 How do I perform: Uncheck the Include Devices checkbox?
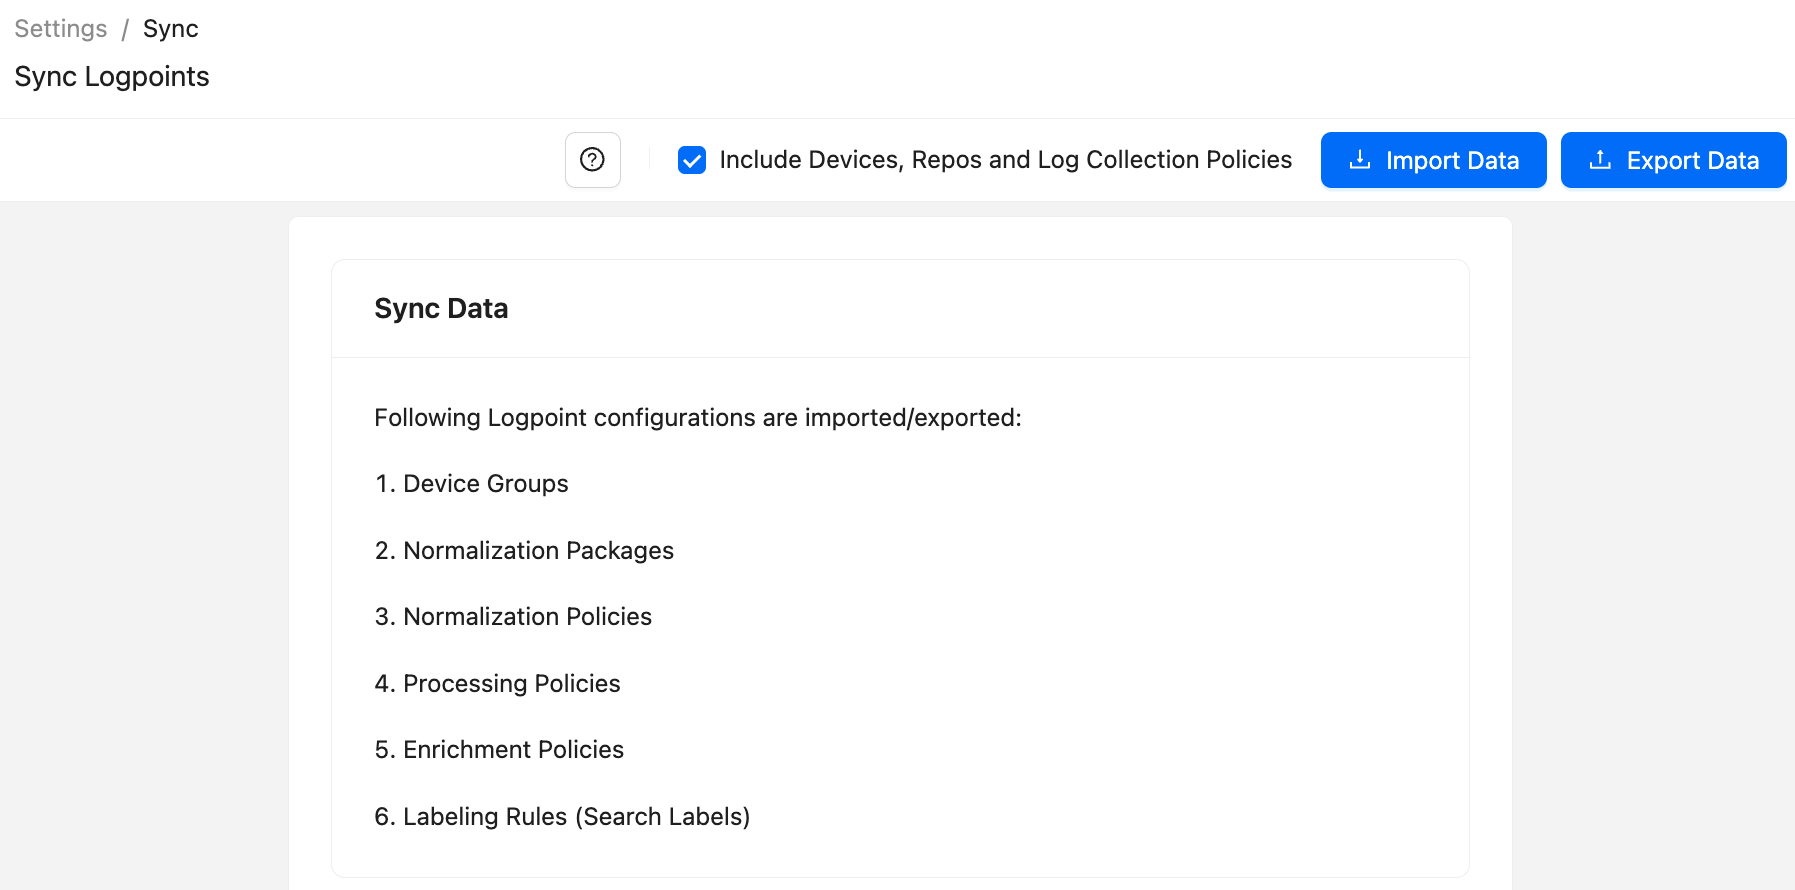click(x=692, y=160)
